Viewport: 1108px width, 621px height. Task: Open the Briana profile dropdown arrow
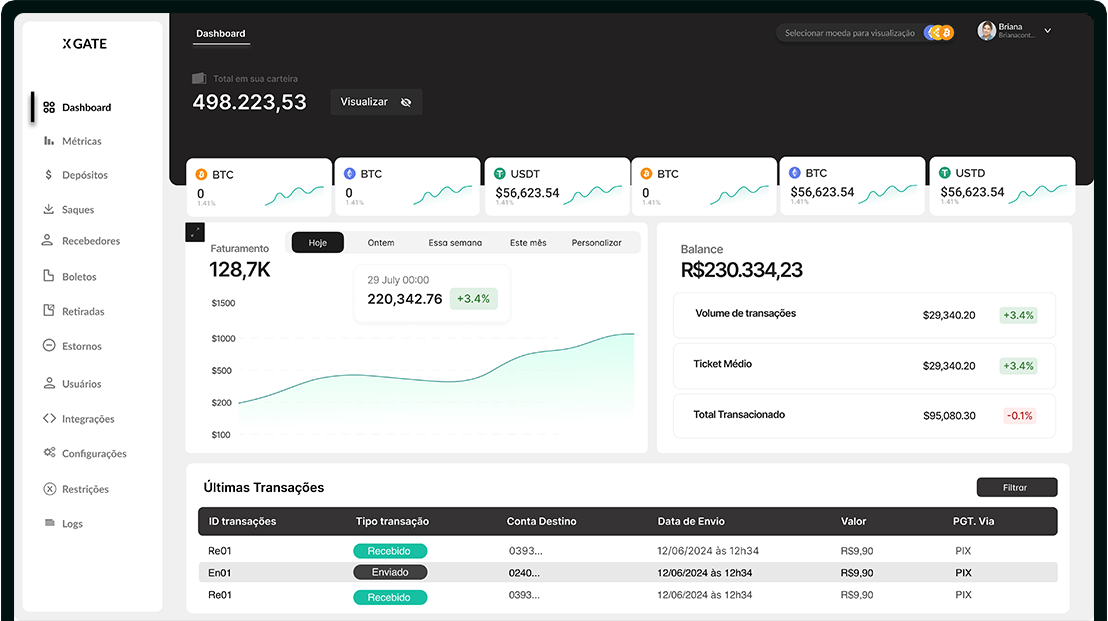pos(1047,31)
